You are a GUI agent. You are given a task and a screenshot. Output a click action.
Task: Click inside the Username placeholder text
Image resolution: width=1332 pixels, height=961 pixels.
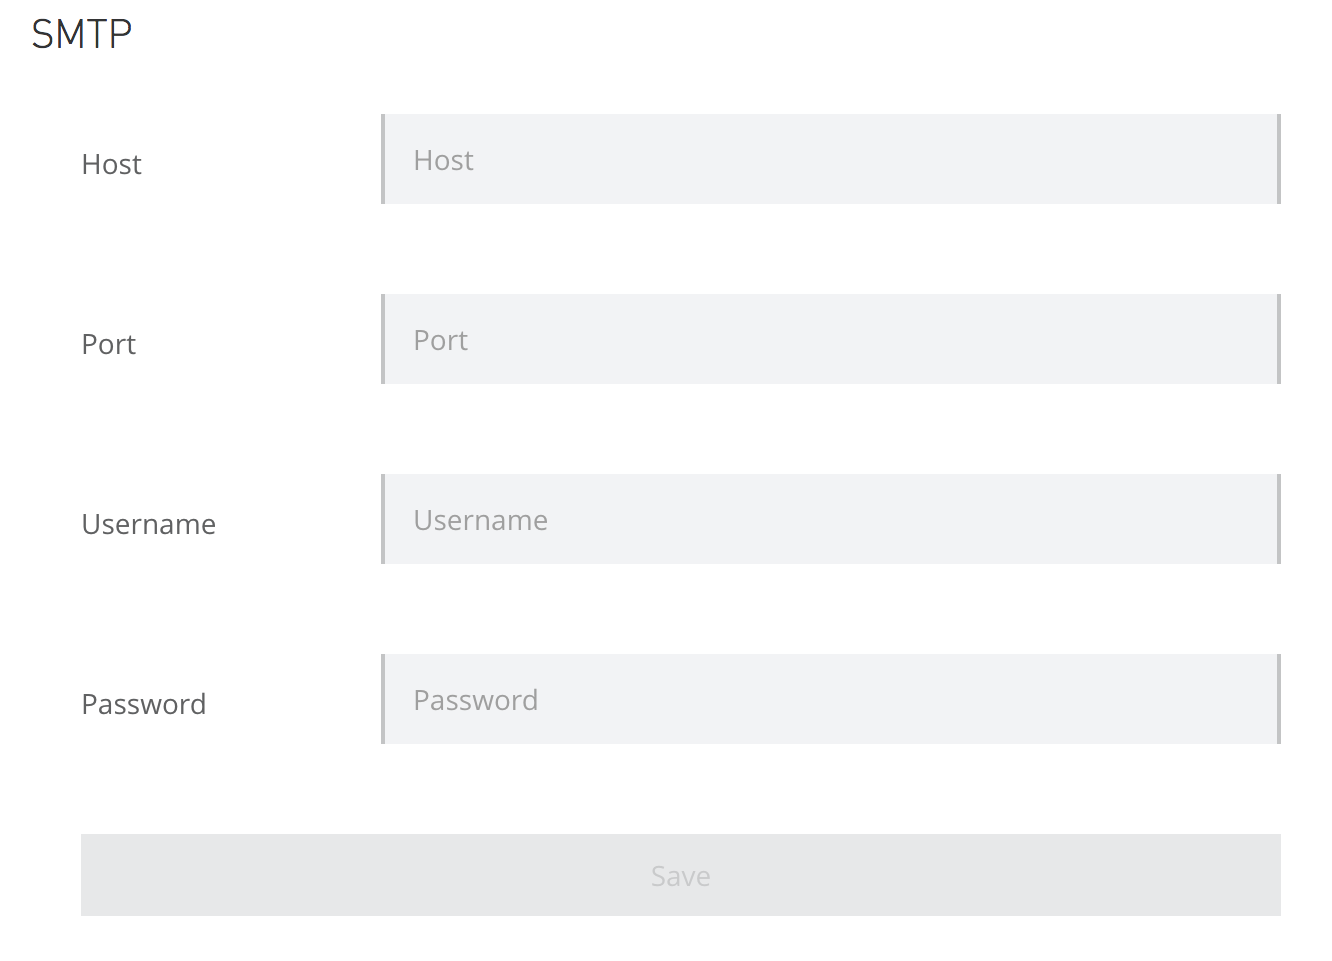click(480, 519)
